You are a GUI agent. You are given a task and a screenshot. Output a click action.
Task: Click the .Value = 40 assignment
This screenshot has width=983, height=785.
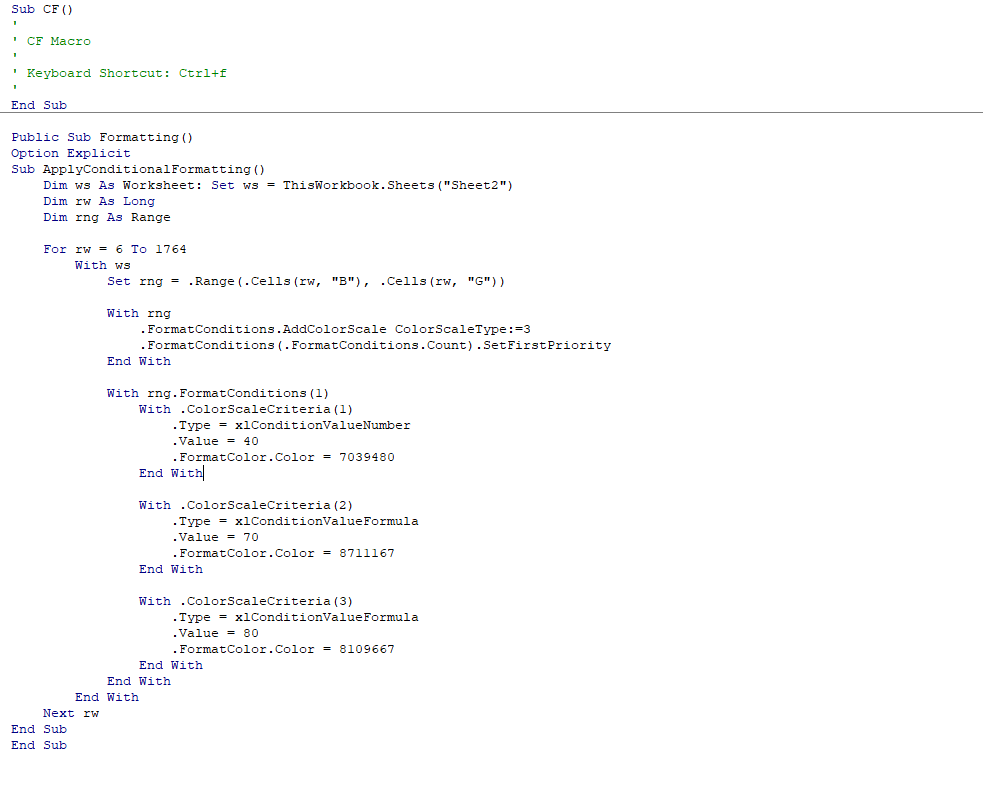(x=215, y=441)
